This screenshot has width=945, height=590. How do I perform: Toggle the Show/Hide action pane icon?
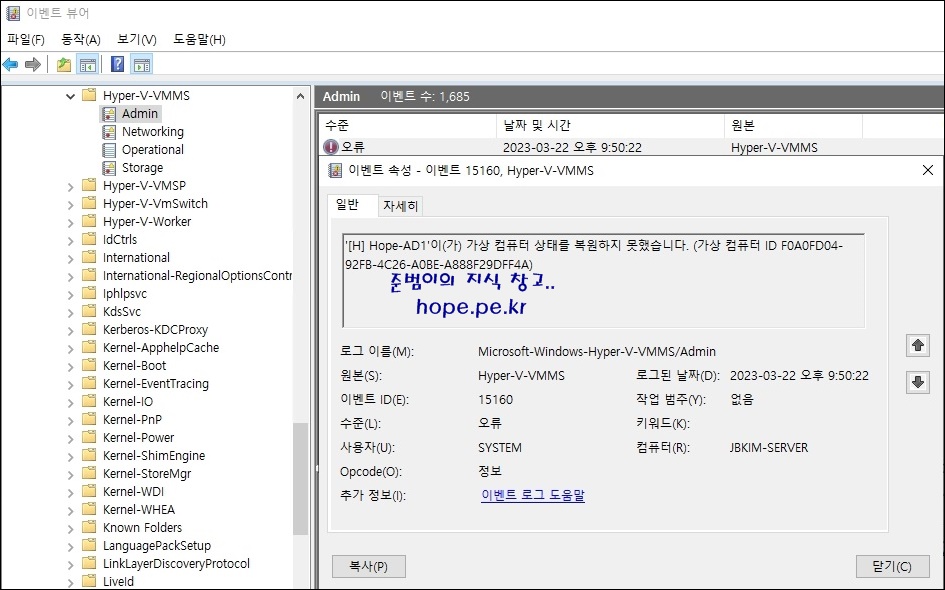coord(142,64)
